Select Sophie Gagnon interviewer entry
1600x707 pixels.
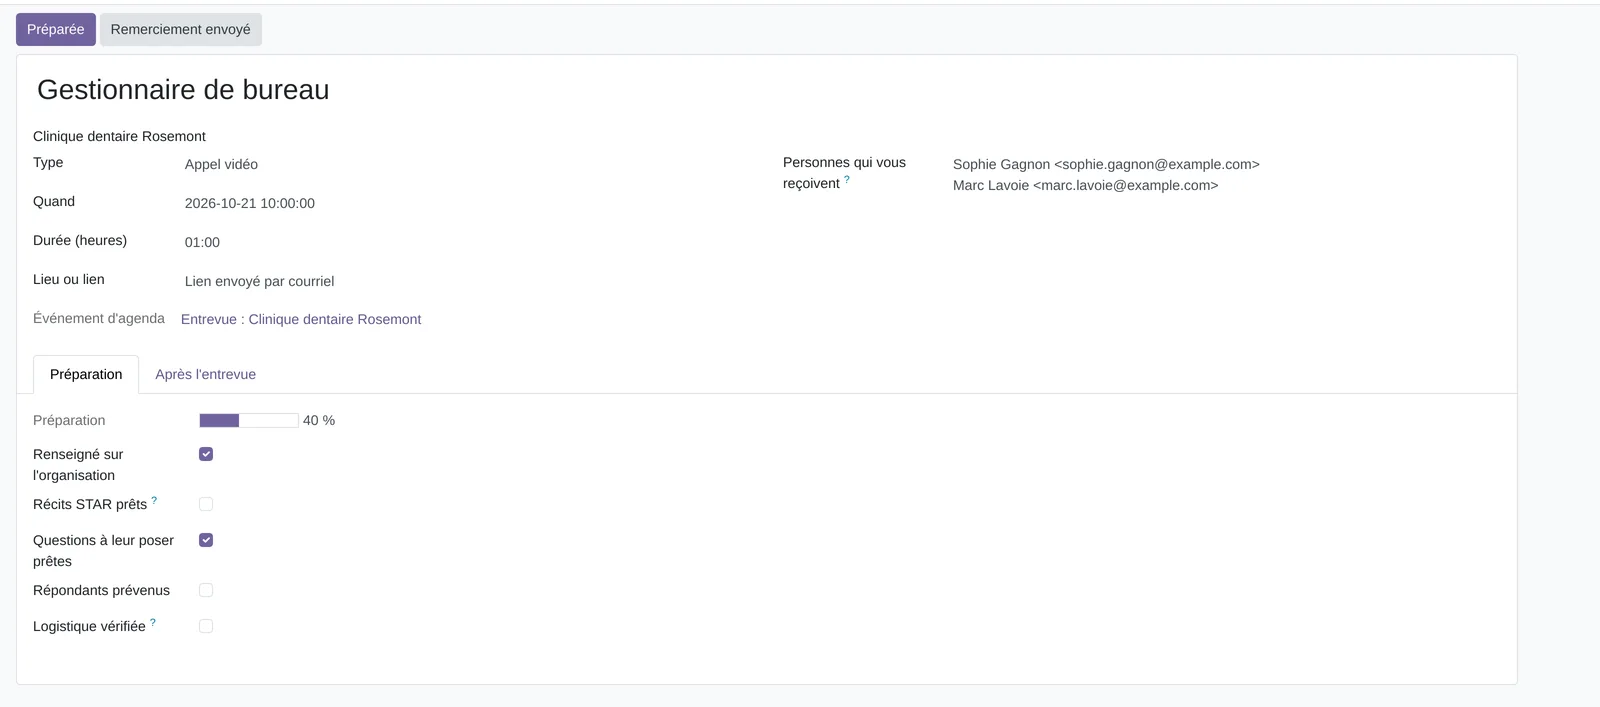click(x=1106, y=164)
